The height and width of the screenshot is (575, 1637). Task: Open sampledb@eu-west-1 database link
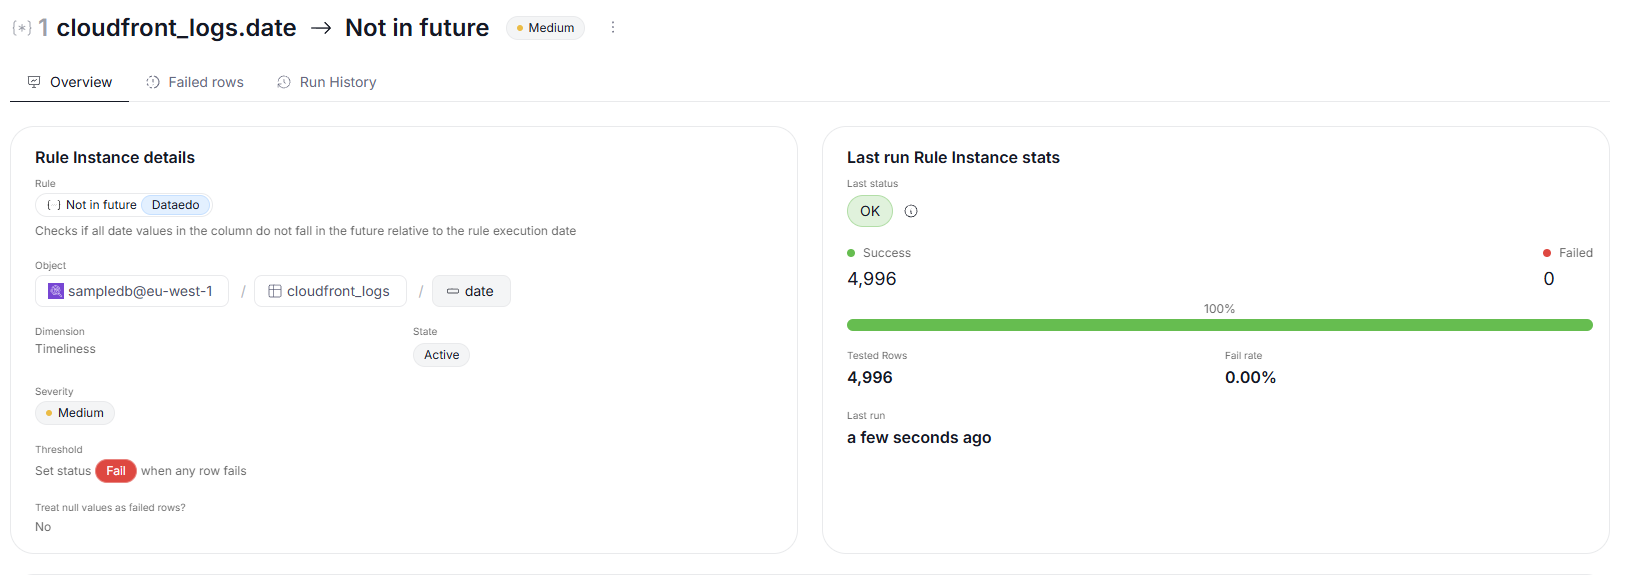[x=140, y=291]
